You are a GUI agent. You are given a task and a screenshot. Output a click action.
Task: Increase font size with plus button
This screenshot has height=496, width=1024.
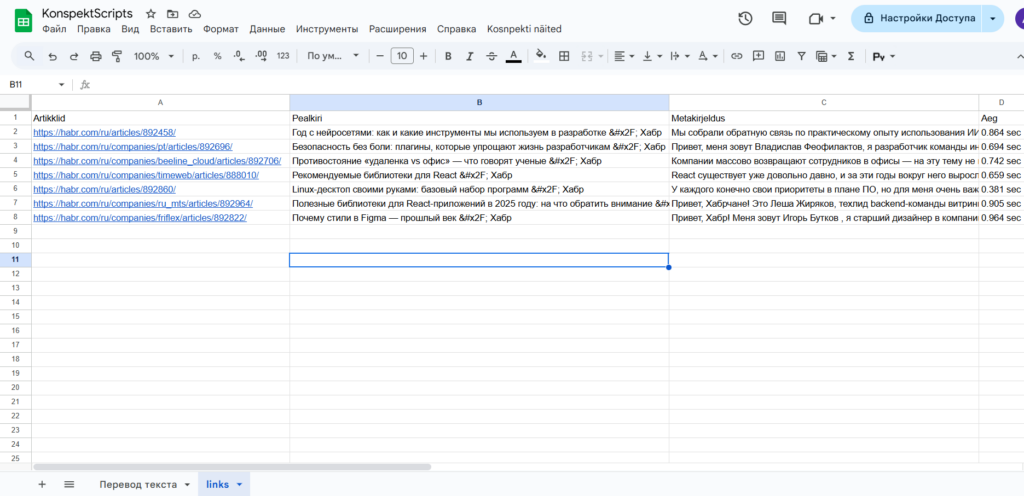(423, 56)
